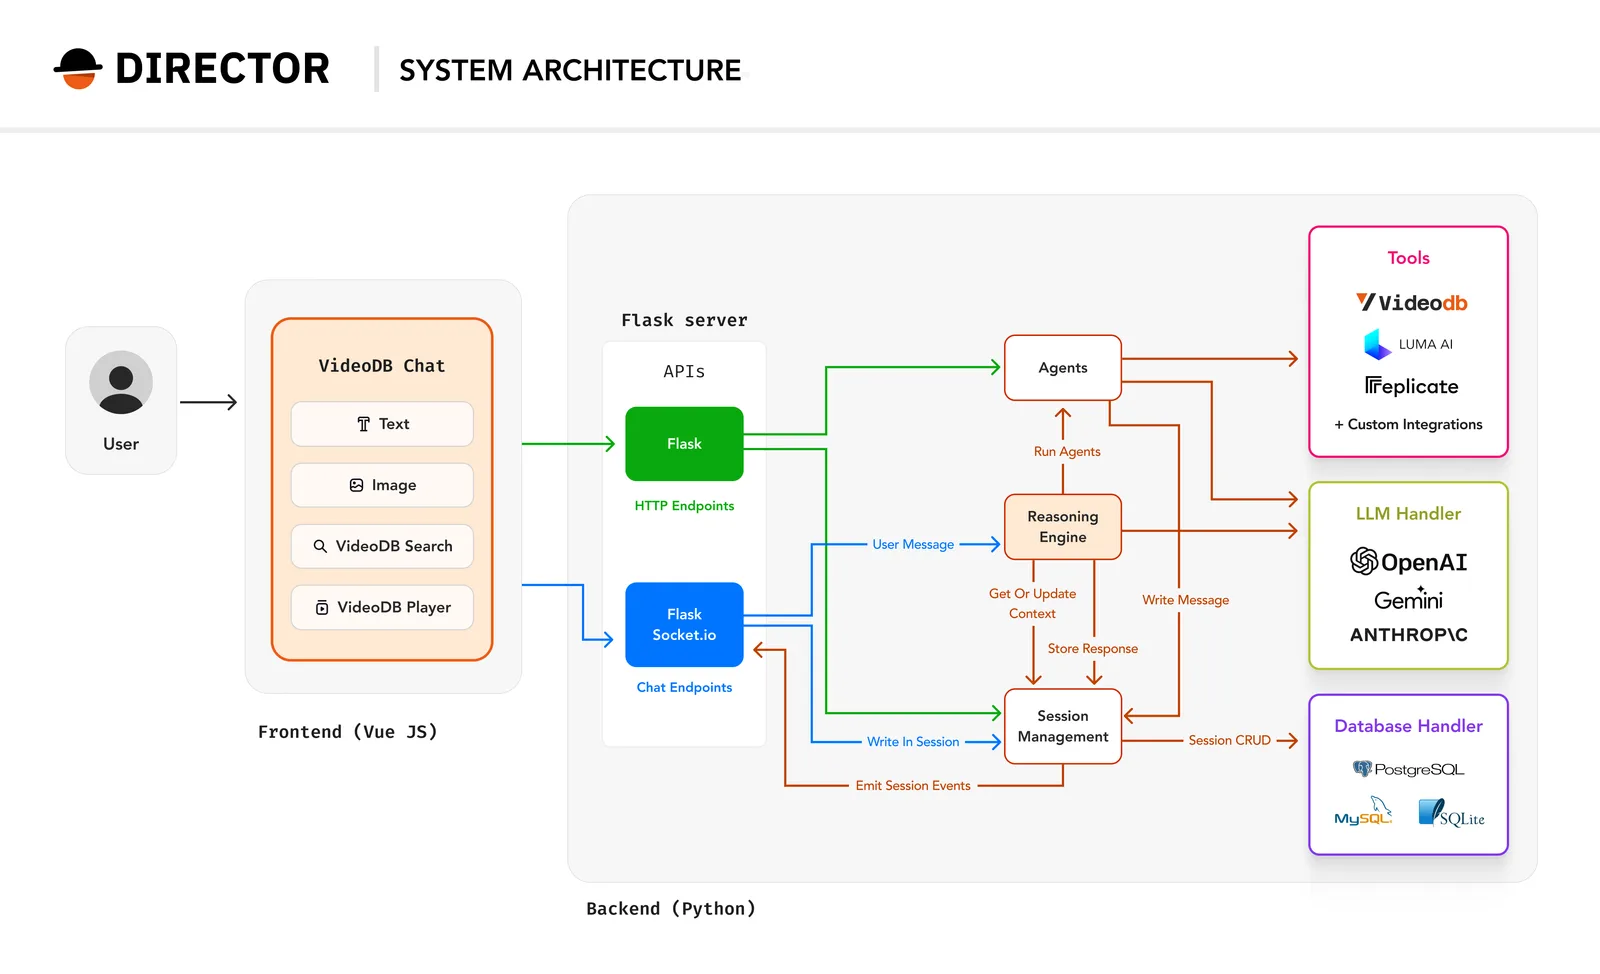Click the Image icon in VideoDB Chat
This screenshot has width=1600, height=974.
356,485
